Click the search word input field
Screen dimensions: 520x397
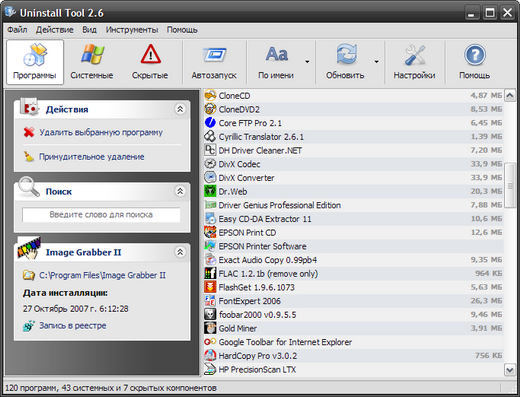tap(101, 215)
